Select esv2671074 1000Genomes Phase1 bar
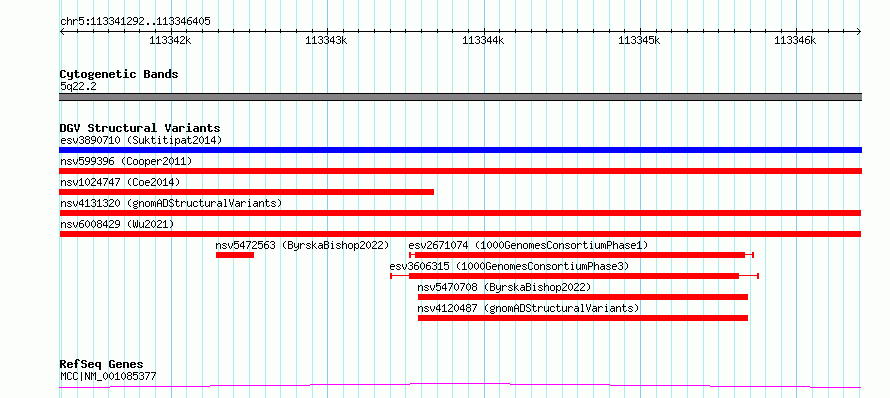The height and width of the screenshot is (398, 890). [x=581, y=255]
